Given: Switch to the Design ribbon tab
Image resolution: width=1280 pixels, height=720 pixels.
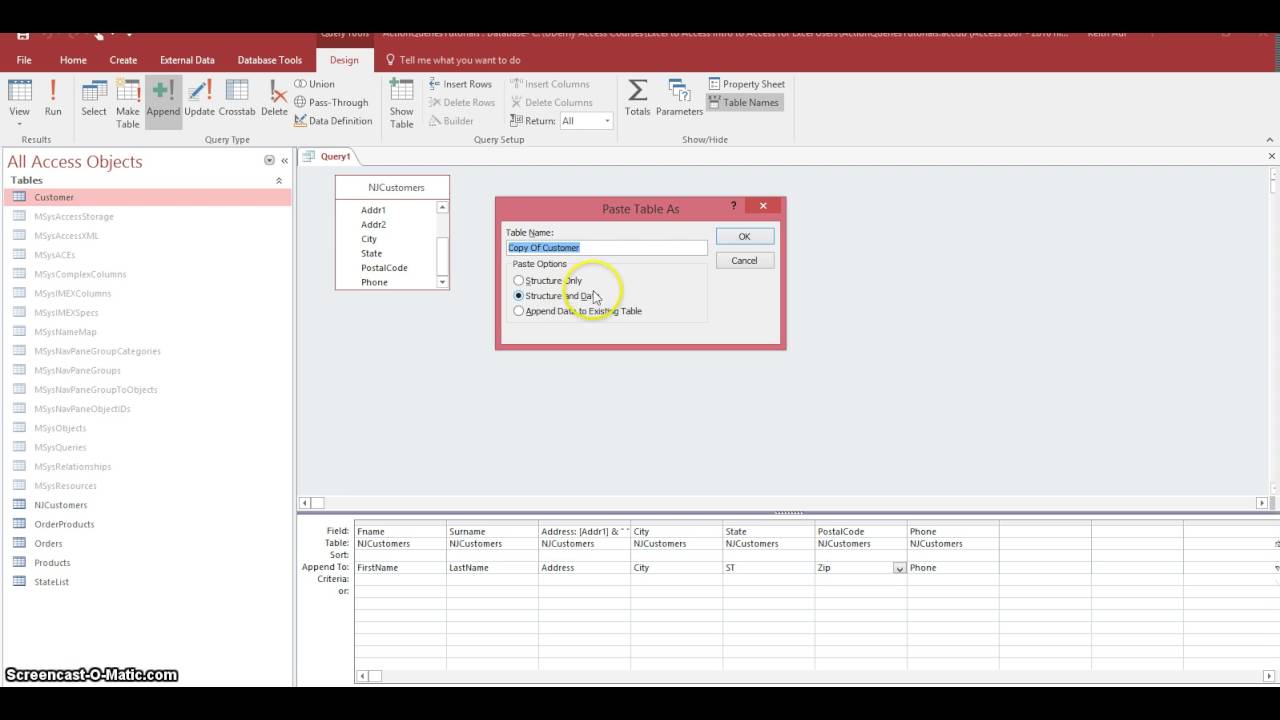Looking at the screenshot, I should (x=344, y=60).
